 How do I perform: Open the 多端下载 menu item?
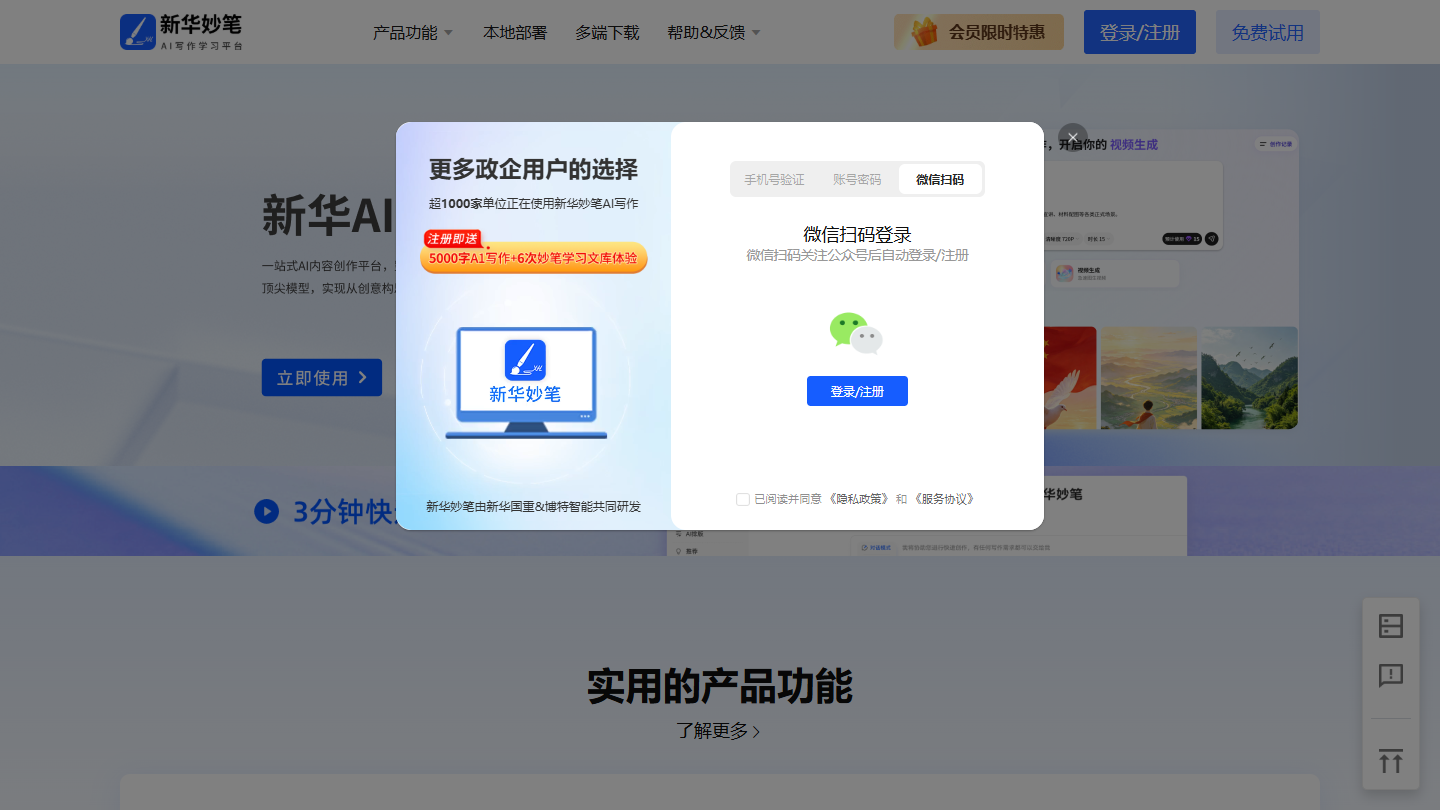607,32
